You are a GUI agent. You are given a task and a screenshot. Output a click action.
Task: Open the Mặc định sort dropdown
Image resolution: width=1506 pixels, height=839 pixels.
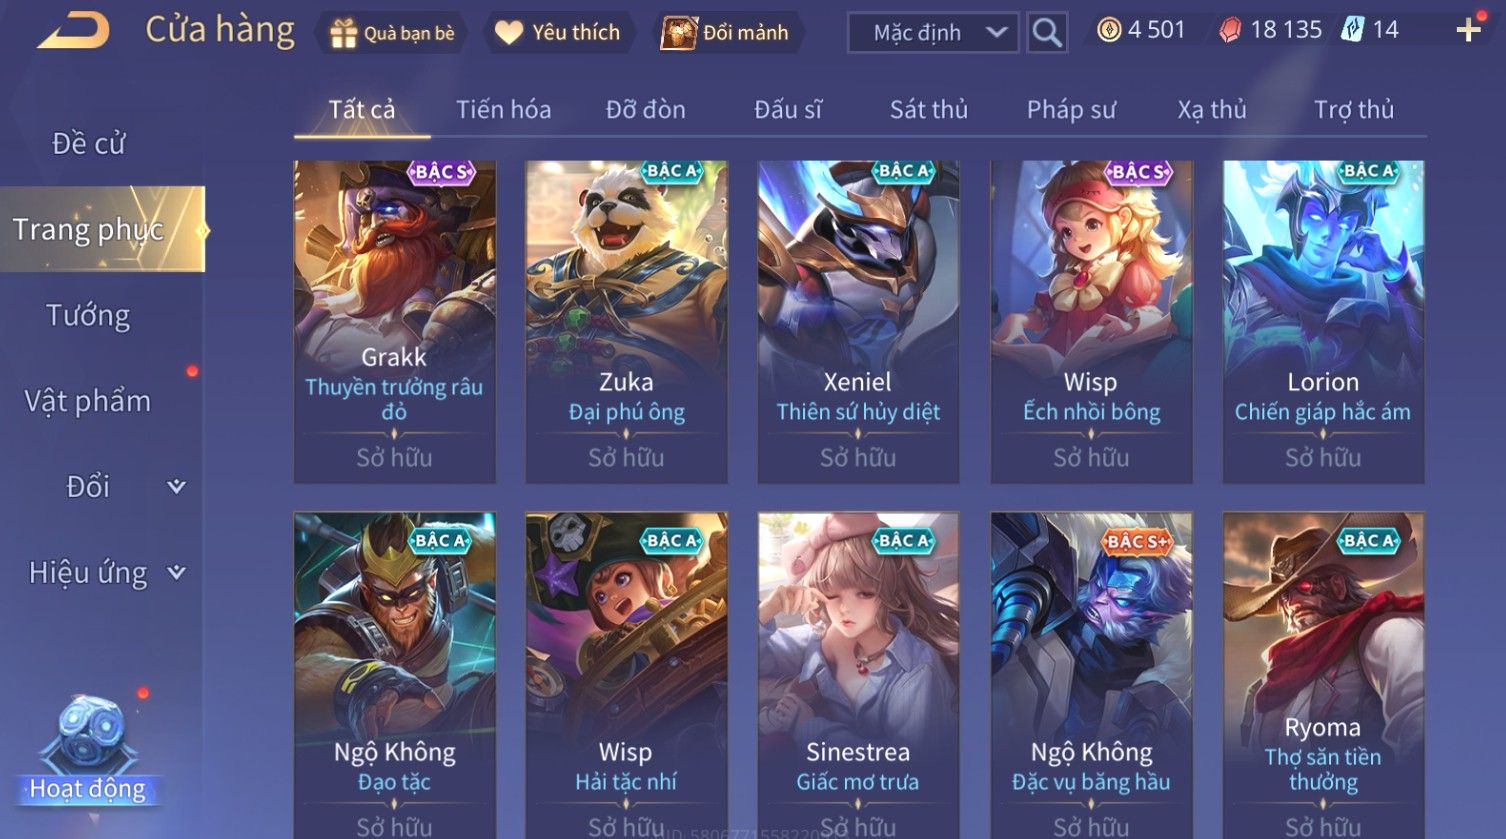(x=933, y=33)
